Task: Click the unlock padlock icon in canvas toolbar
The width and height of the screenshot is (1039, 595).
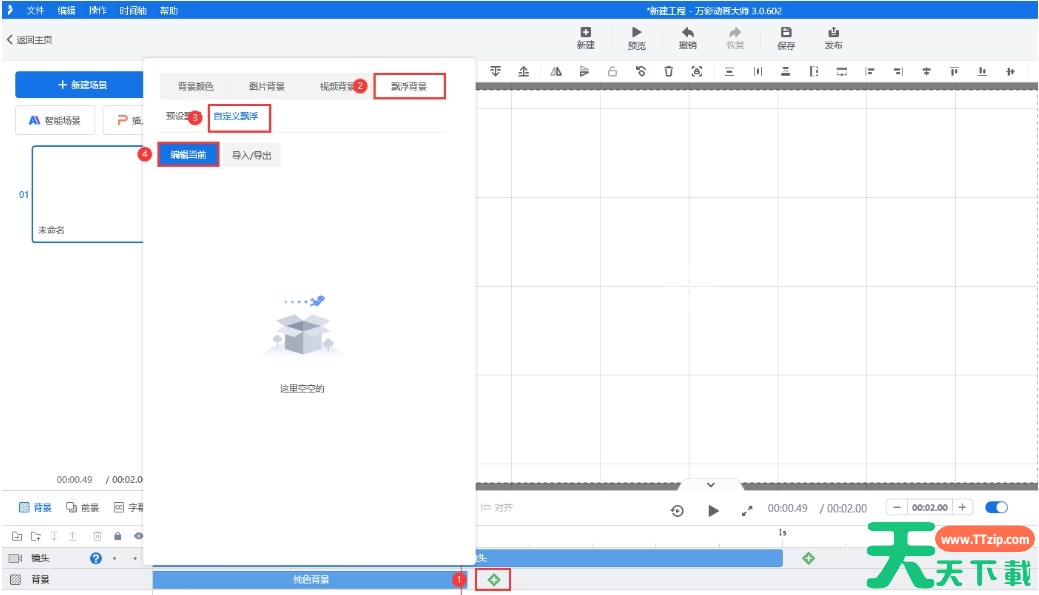Action: pos(612,71)
